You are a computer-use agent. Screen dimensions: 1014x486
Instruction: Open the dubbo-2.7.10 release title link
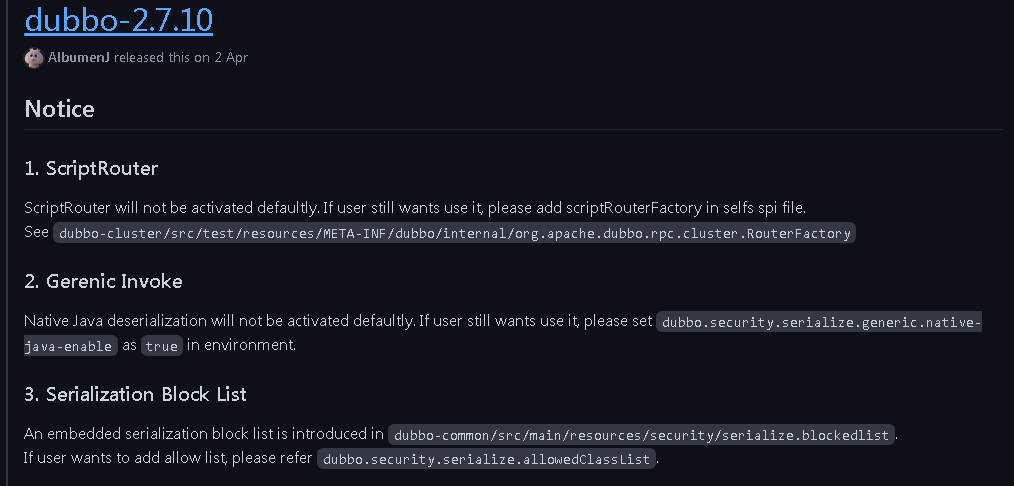[118, 19]
